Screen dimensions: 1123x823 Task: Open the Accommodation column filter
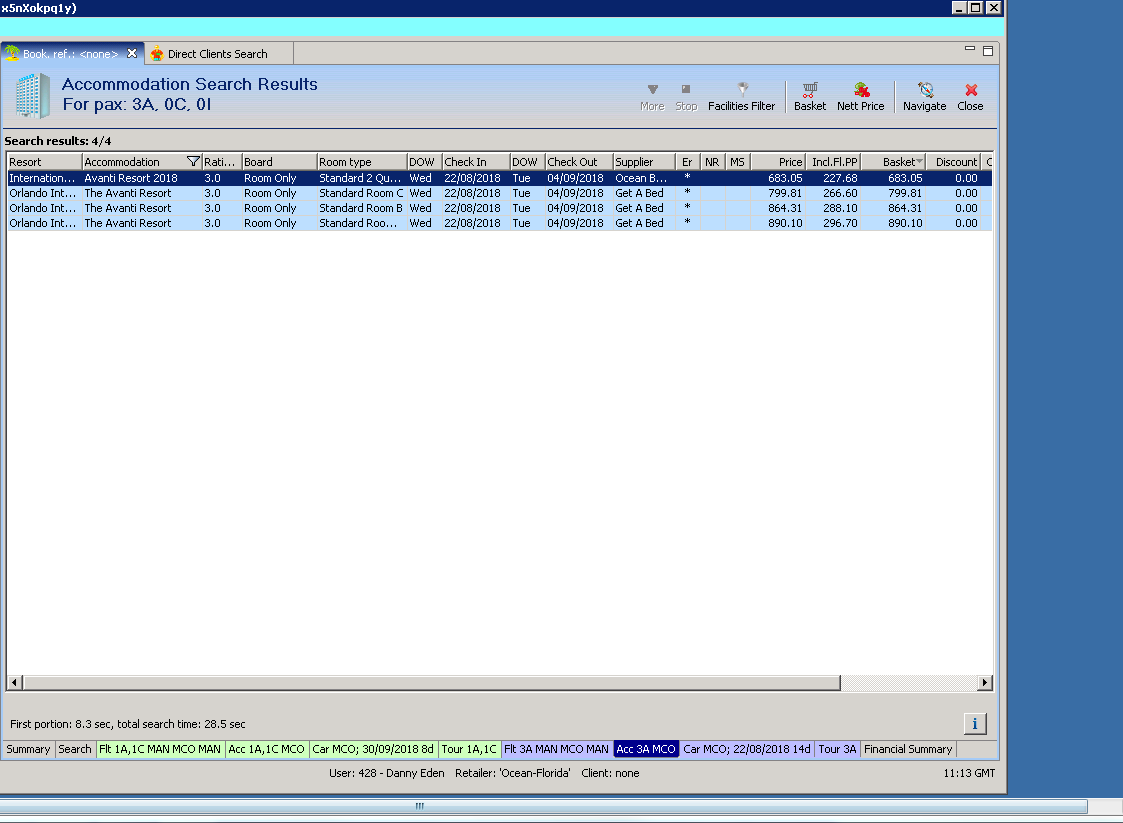coord(193,162)
